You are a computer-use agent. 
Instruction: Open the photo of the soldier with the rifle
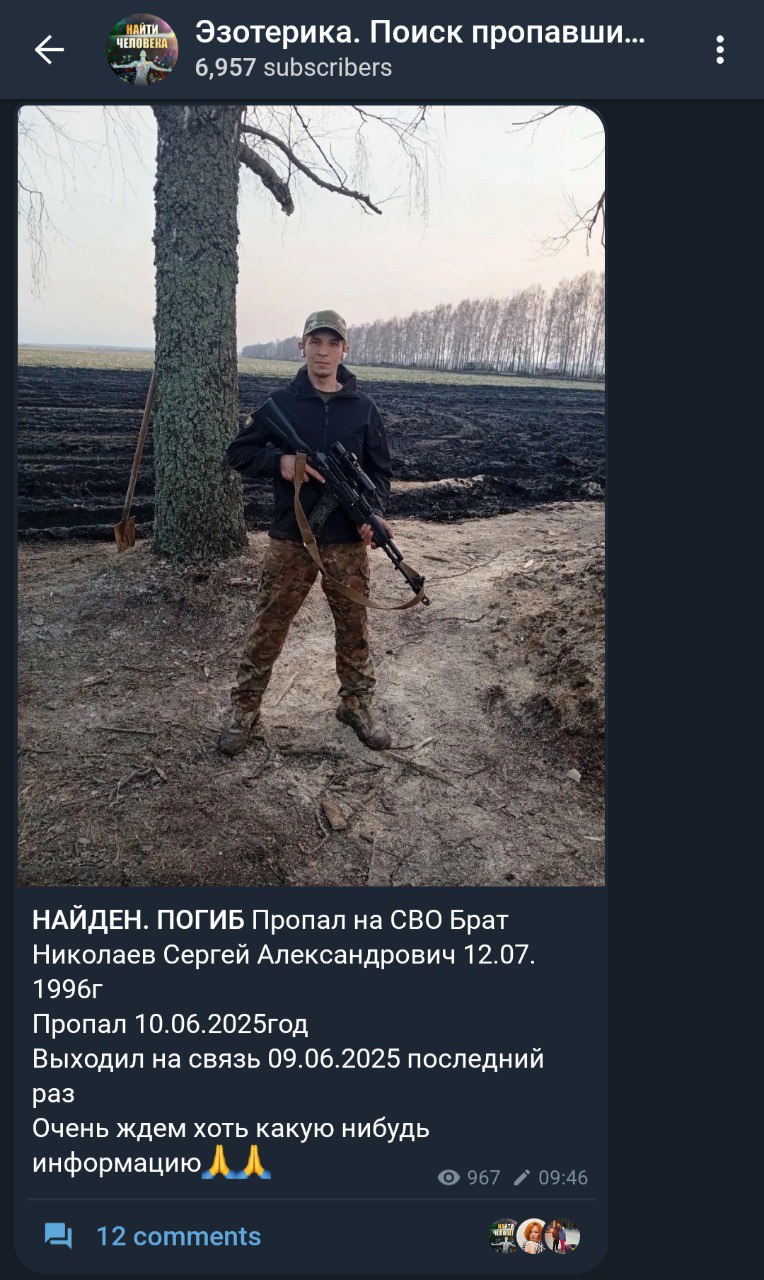pos(311,496)
